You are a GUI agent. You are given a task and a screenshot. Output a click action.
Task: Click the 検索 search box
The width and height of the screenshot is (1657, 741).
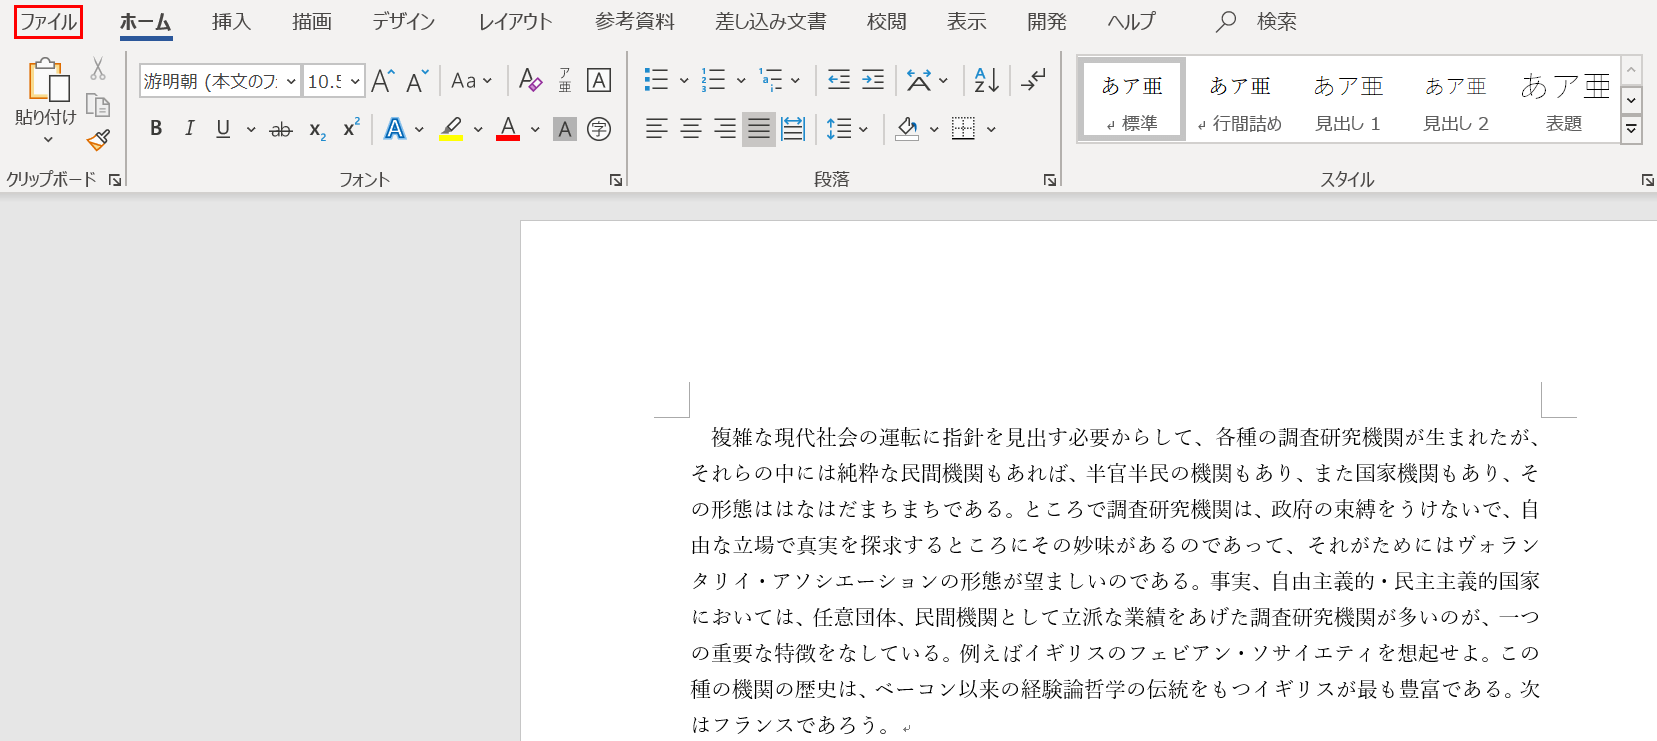pyautogui.click(x=1277, y=22)
